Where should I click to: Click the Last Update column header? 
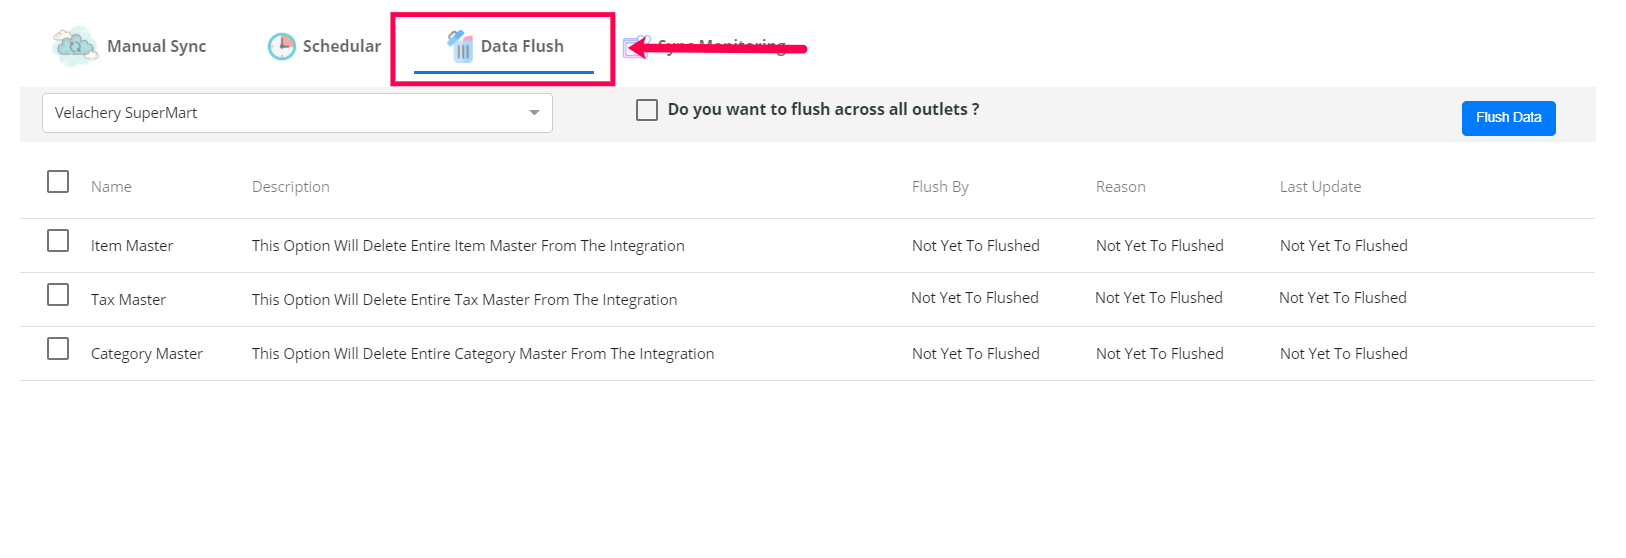pyautogui.click(x=1320, y=187)
